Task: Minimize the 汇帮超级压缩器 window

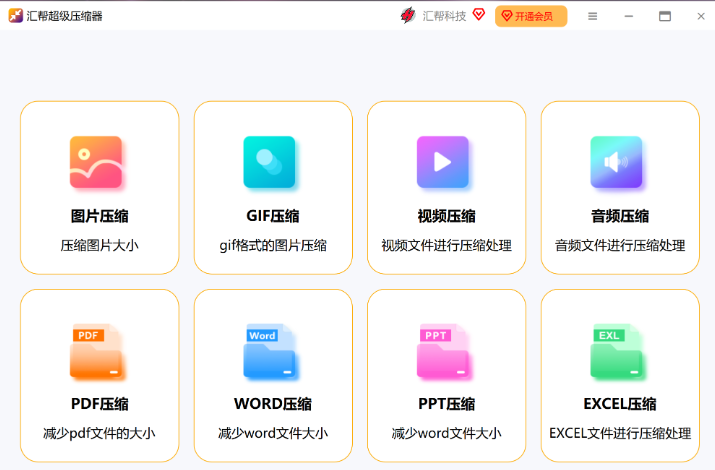Action: pos(629,16)
